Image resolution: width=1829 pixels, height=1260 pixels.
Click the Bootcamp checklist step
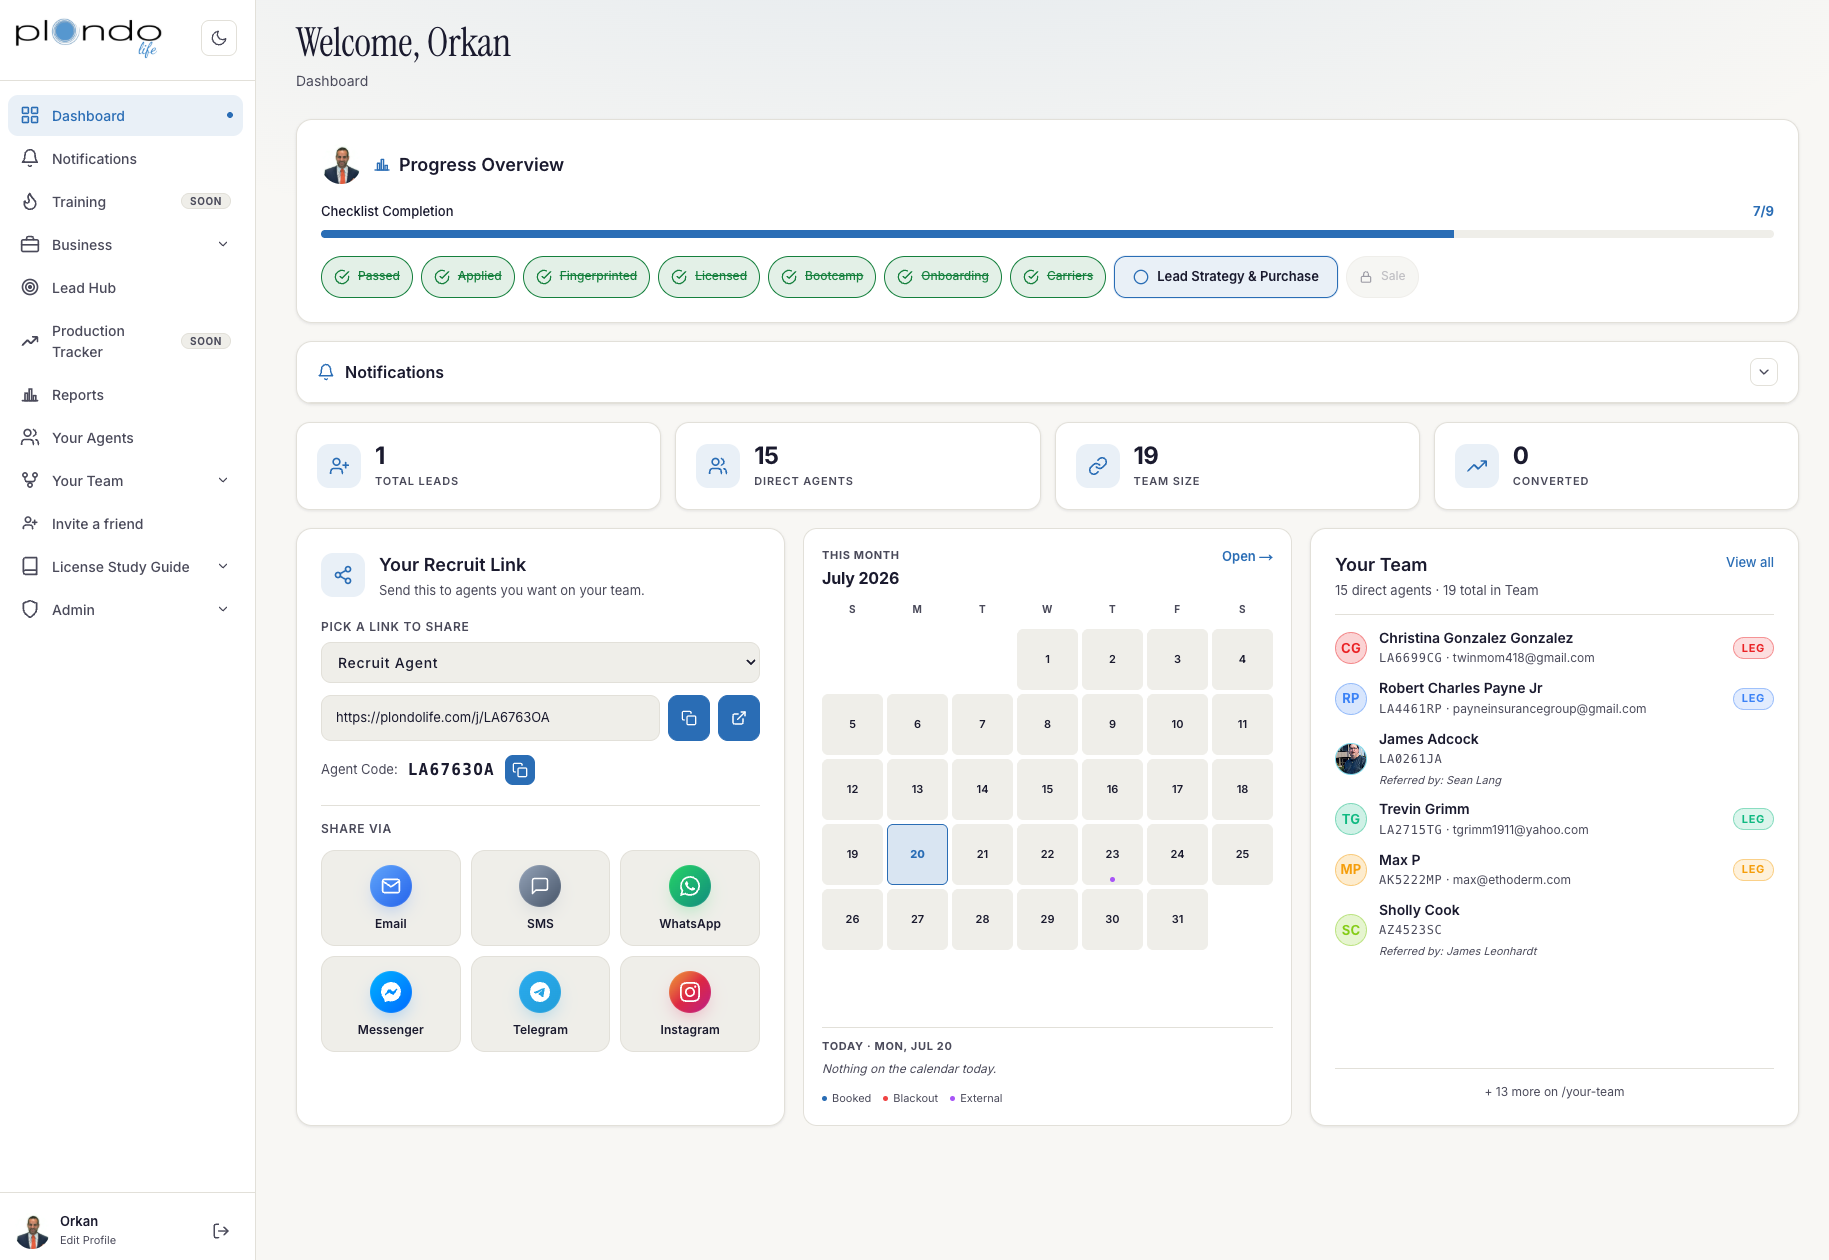click(x=822, y=277)
